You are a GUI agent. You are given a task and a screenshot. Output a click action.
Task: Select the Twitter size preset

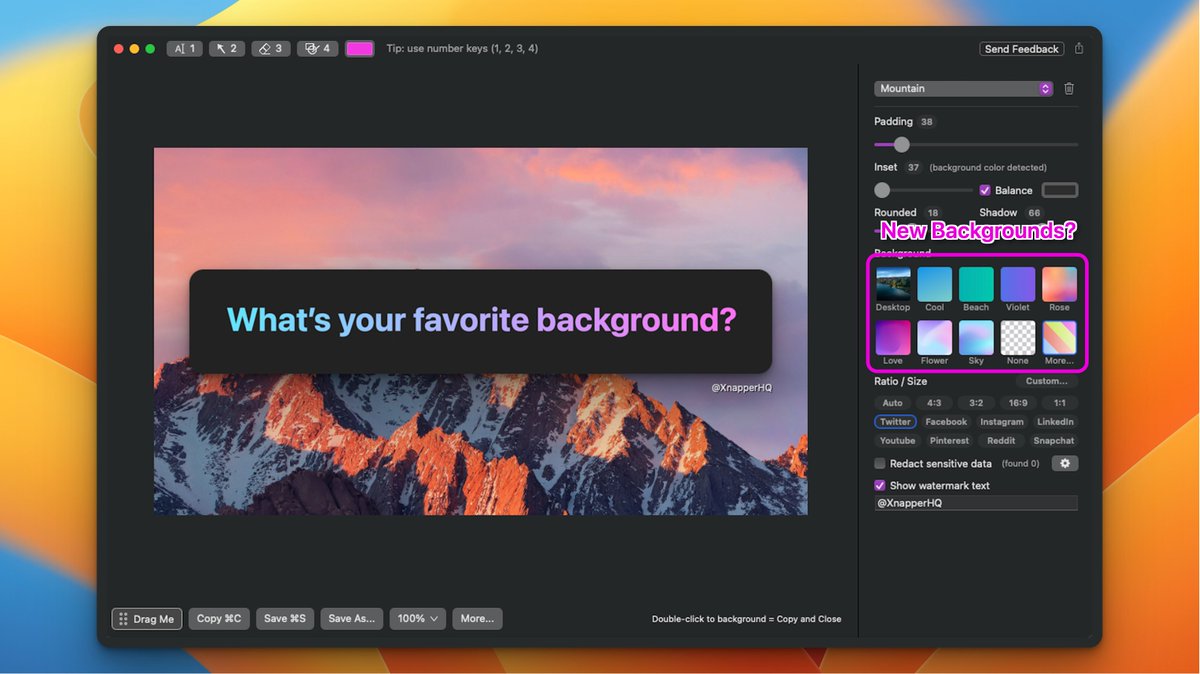896,422
